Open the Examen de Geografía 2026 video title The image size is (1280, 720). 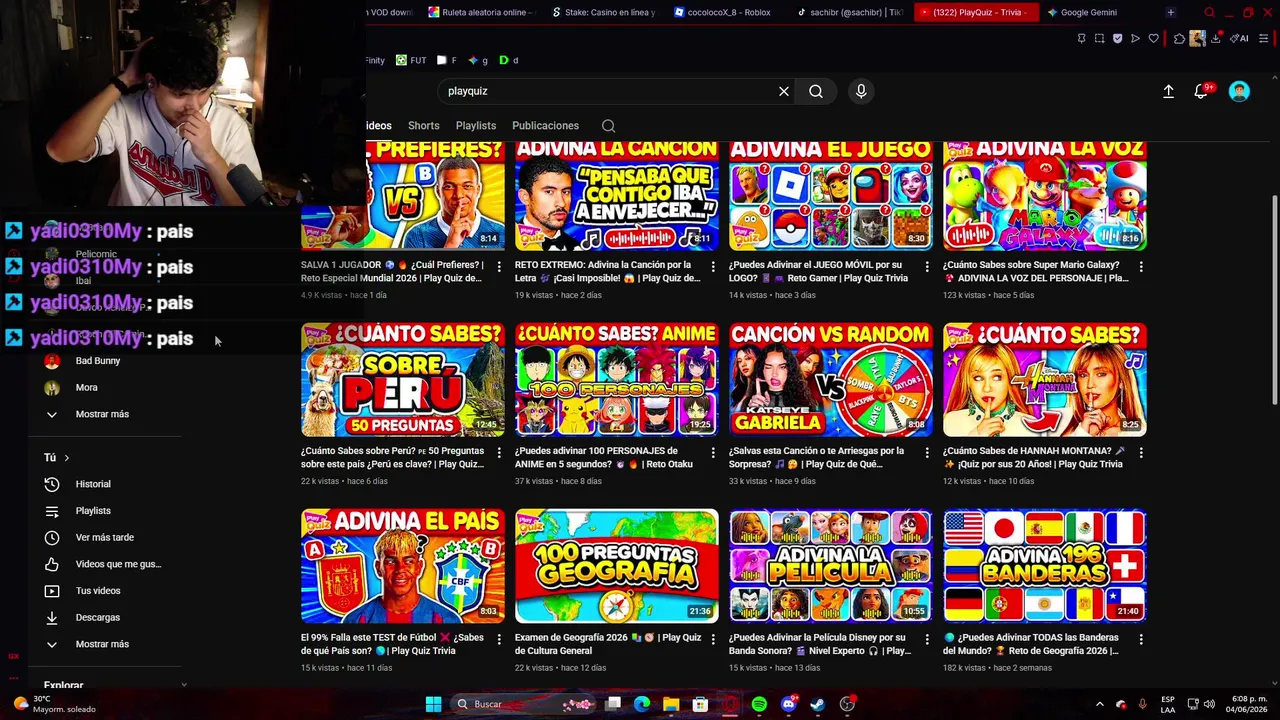[608, 644]
